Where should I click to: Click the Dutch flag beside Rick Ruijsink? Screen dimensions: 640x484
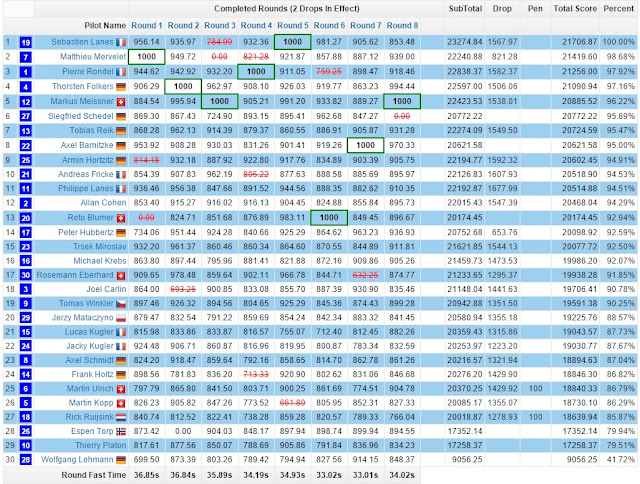pyautogui.click(x=121, y=417)
